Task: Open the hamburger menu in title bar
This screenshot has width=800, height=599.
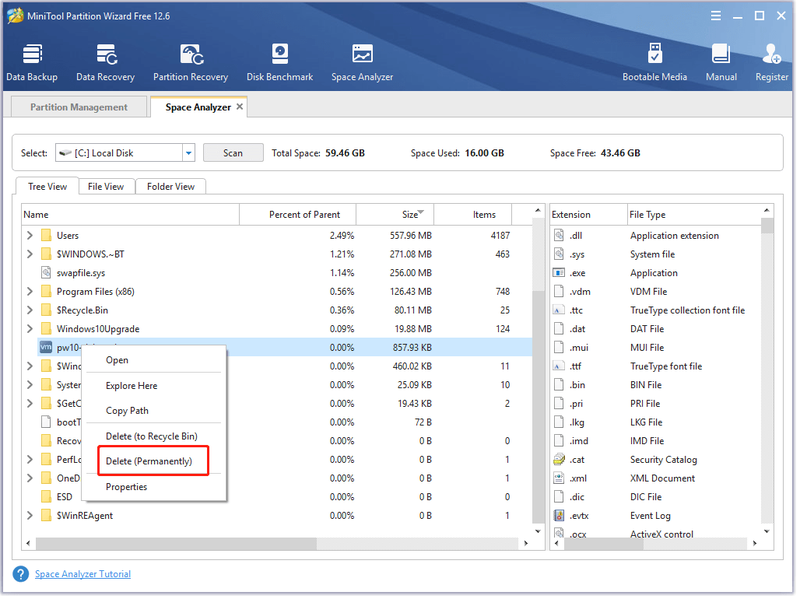Action: [718, 16]
